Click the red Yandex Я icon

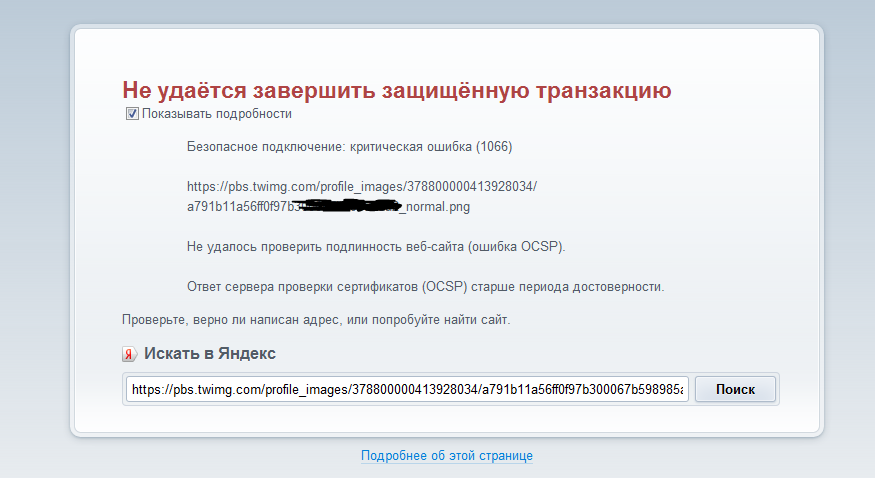point(129,354)
